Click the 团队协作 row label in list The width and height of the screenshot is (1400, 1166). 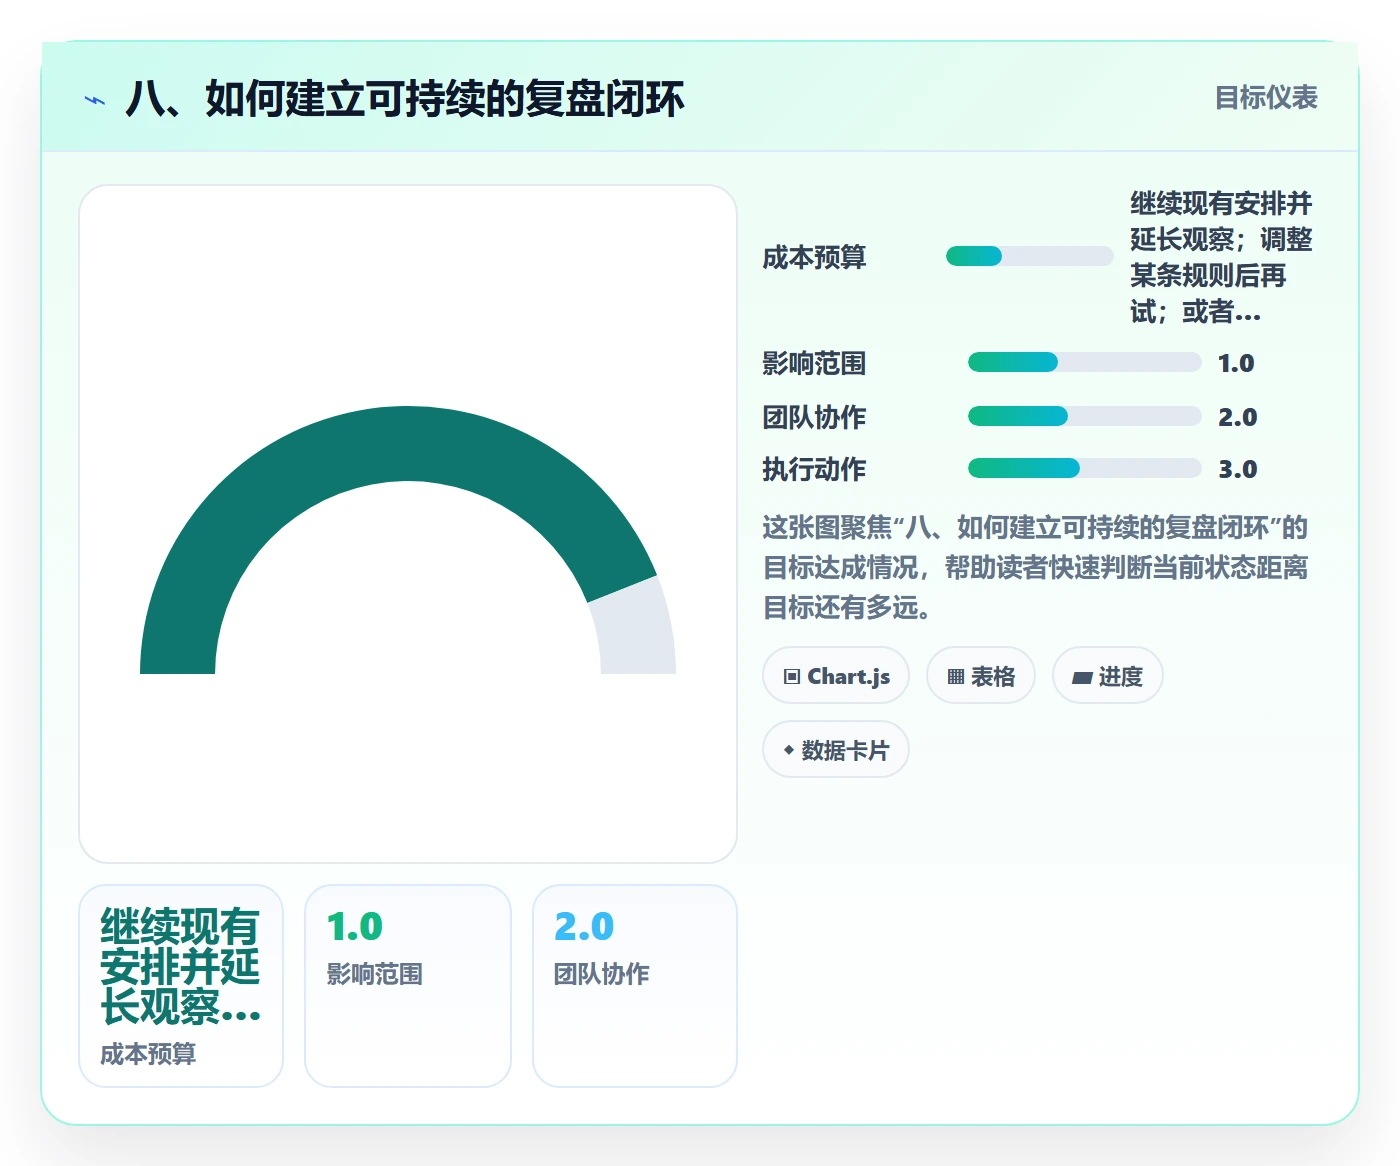point(814,417)
